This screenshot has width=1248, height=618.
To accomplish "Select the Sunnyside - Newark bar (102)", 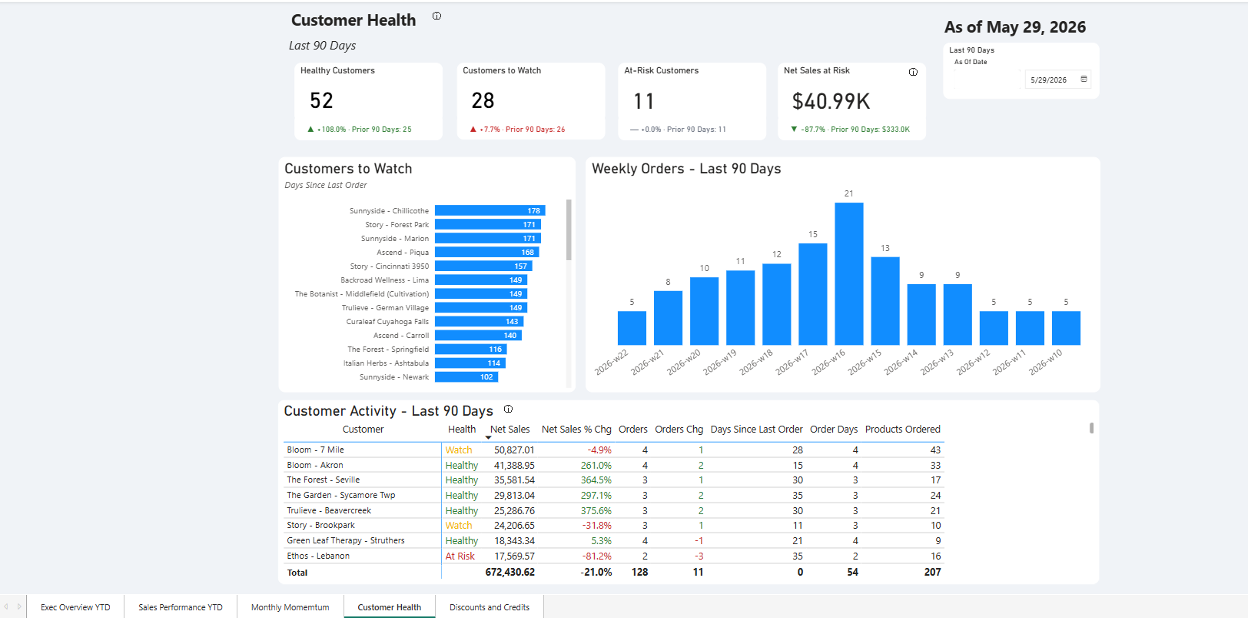I will coord(466,377).
